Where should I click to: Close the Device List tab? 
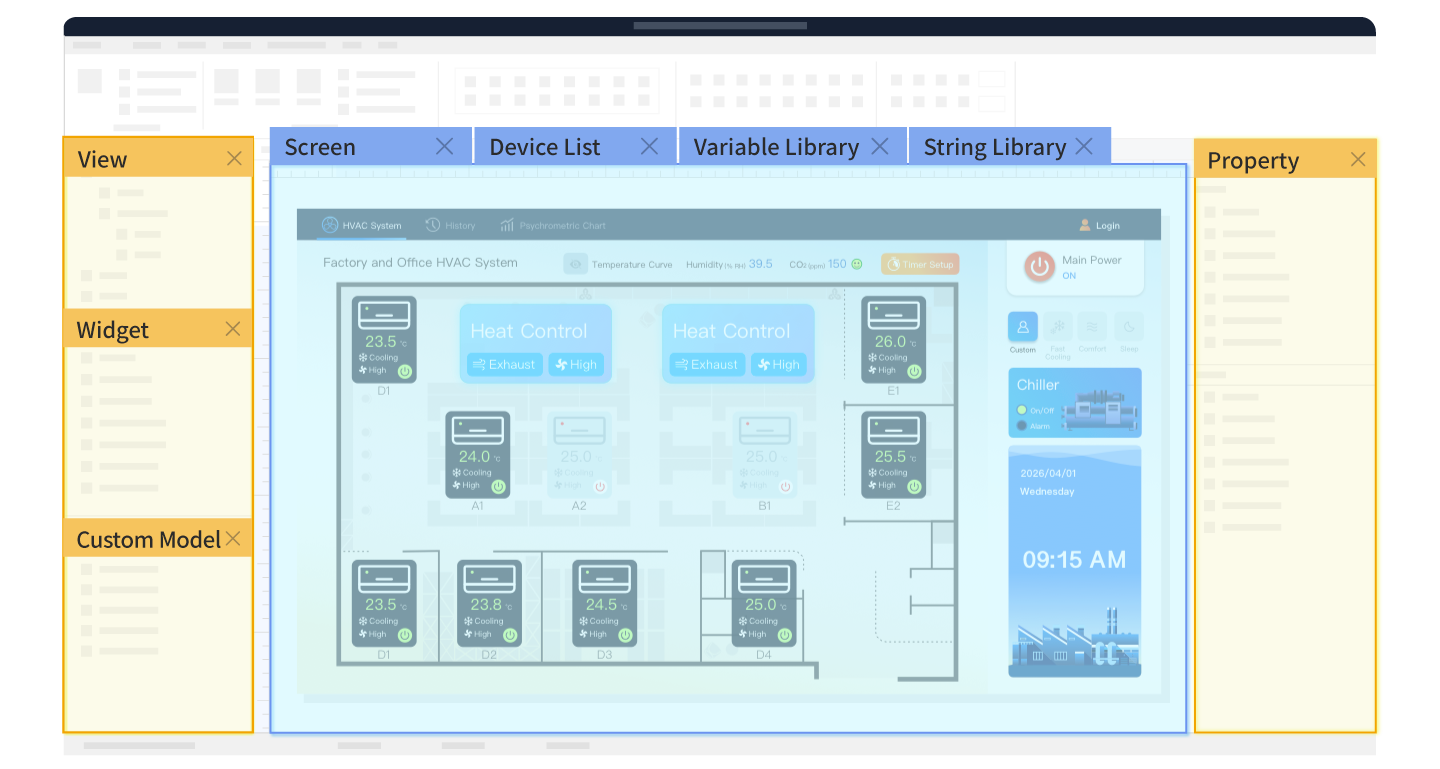tap(649, 146)
